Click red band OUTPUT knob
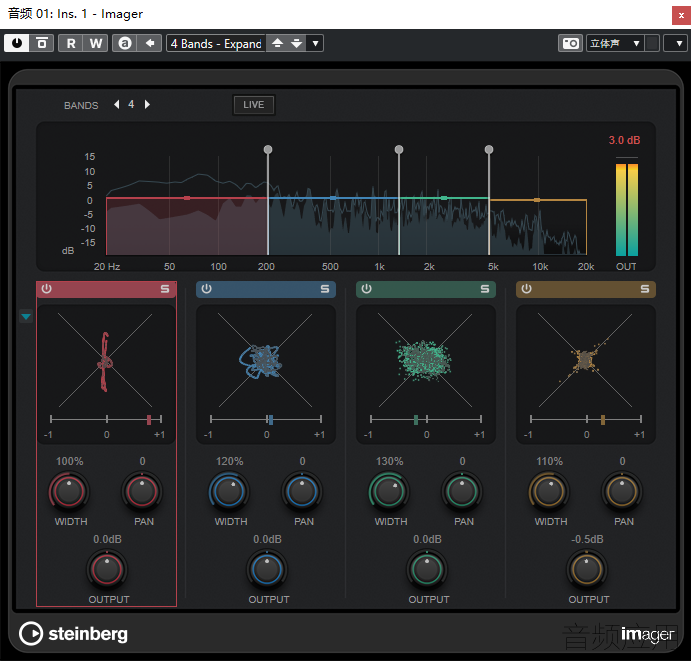 107,569
